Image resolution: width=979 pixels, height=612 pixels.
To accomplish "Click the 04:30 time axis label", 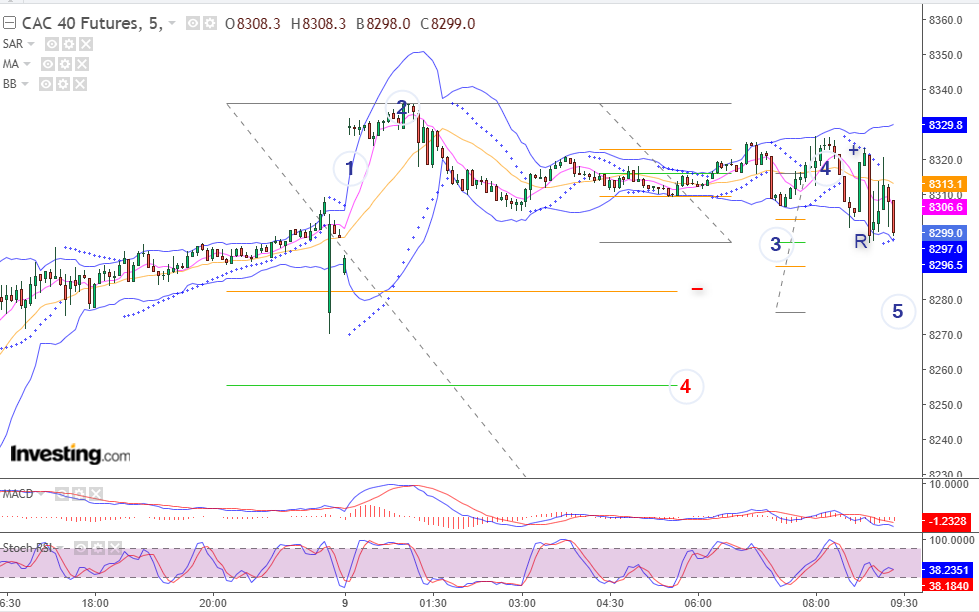I will 609,603.
